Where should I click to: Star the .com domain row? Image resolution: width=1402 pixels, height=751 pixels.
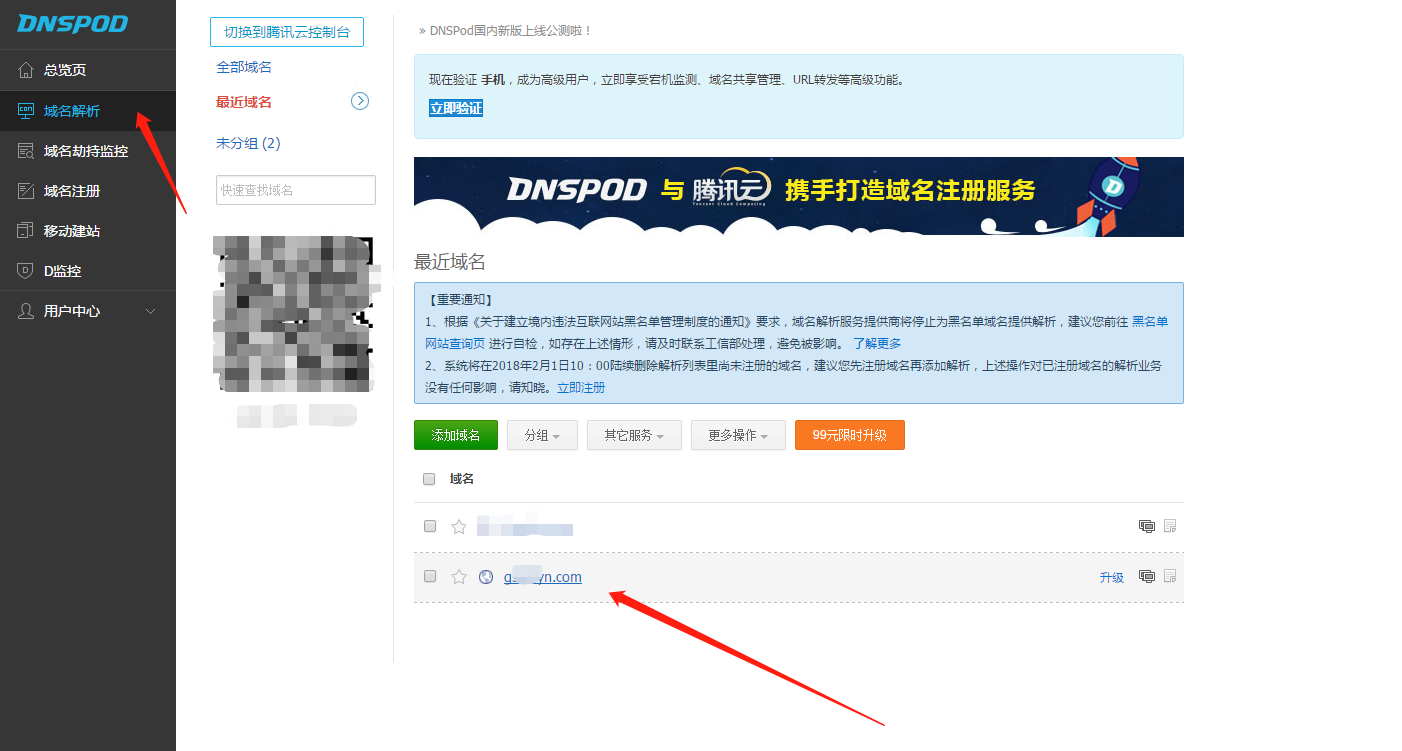click(459, 576)
